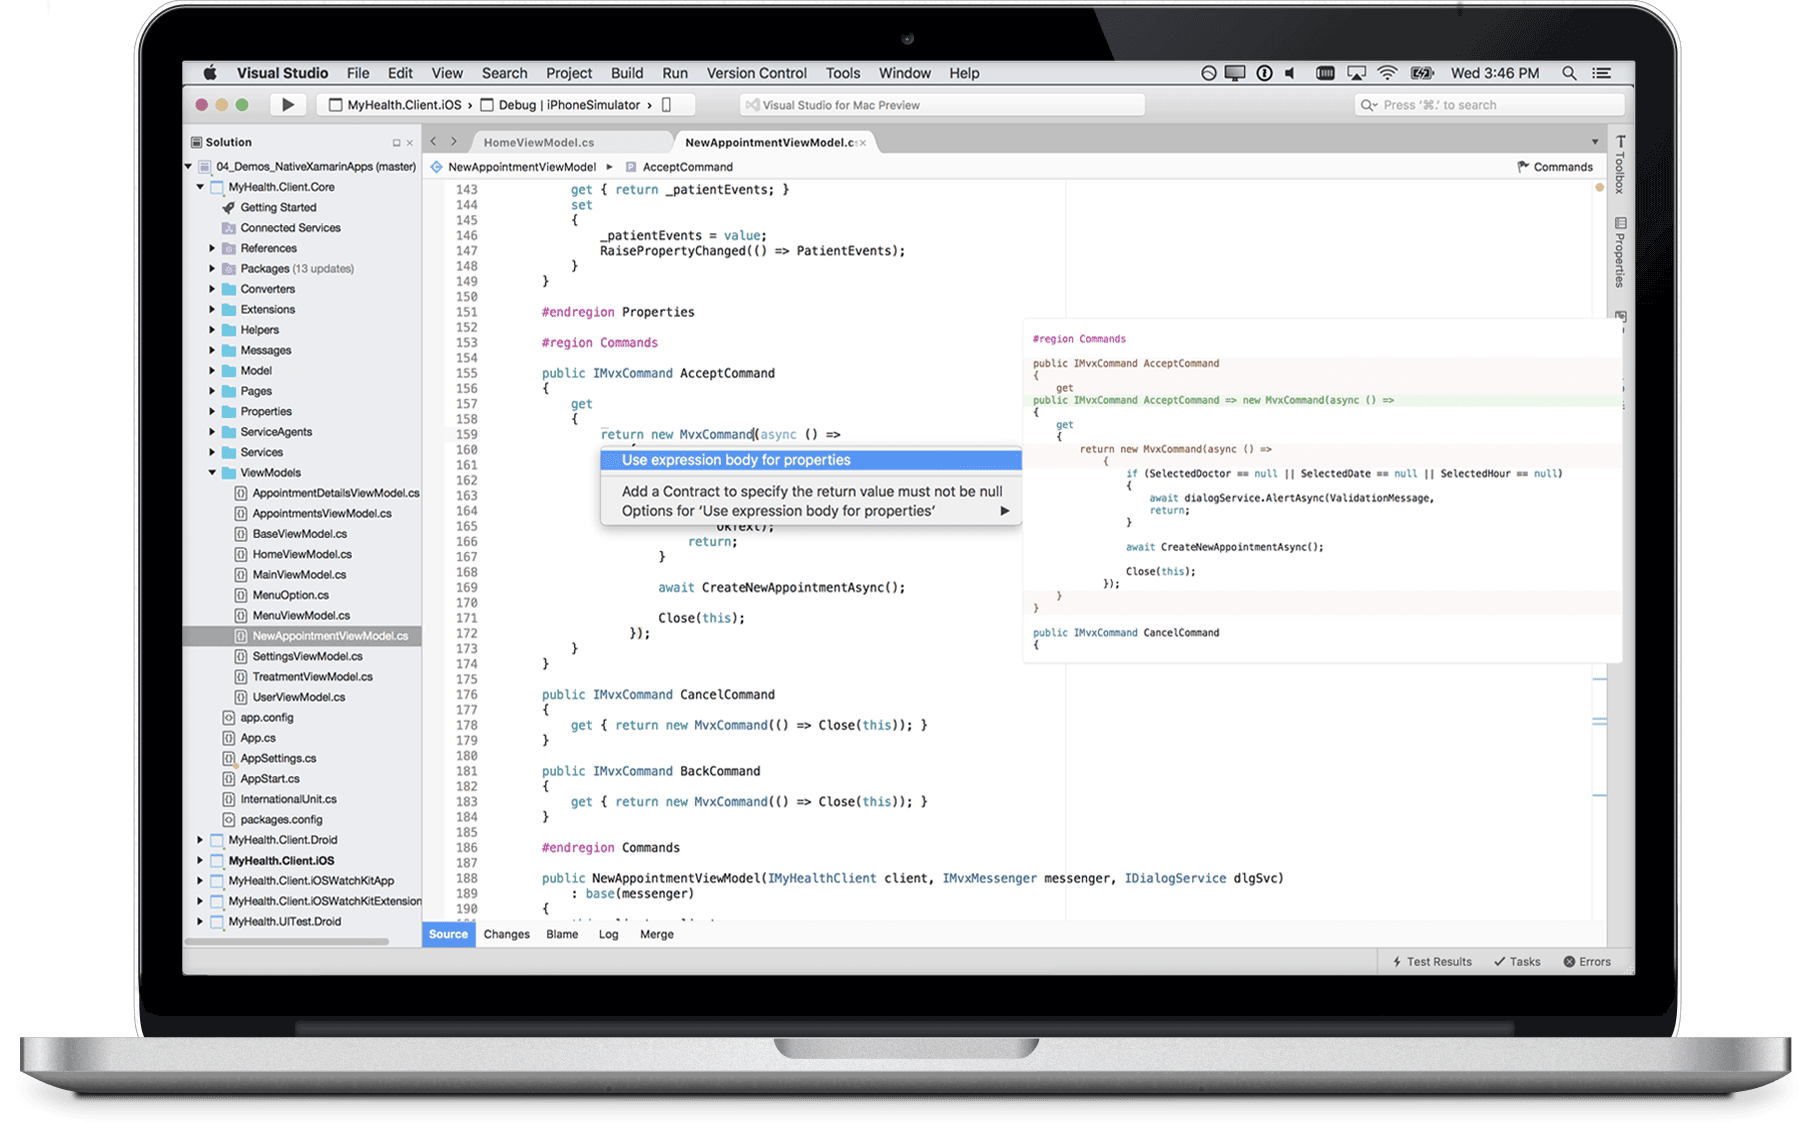Expand the ServiceAgents folder
Screen dimensions: 1812x1122
212,432
